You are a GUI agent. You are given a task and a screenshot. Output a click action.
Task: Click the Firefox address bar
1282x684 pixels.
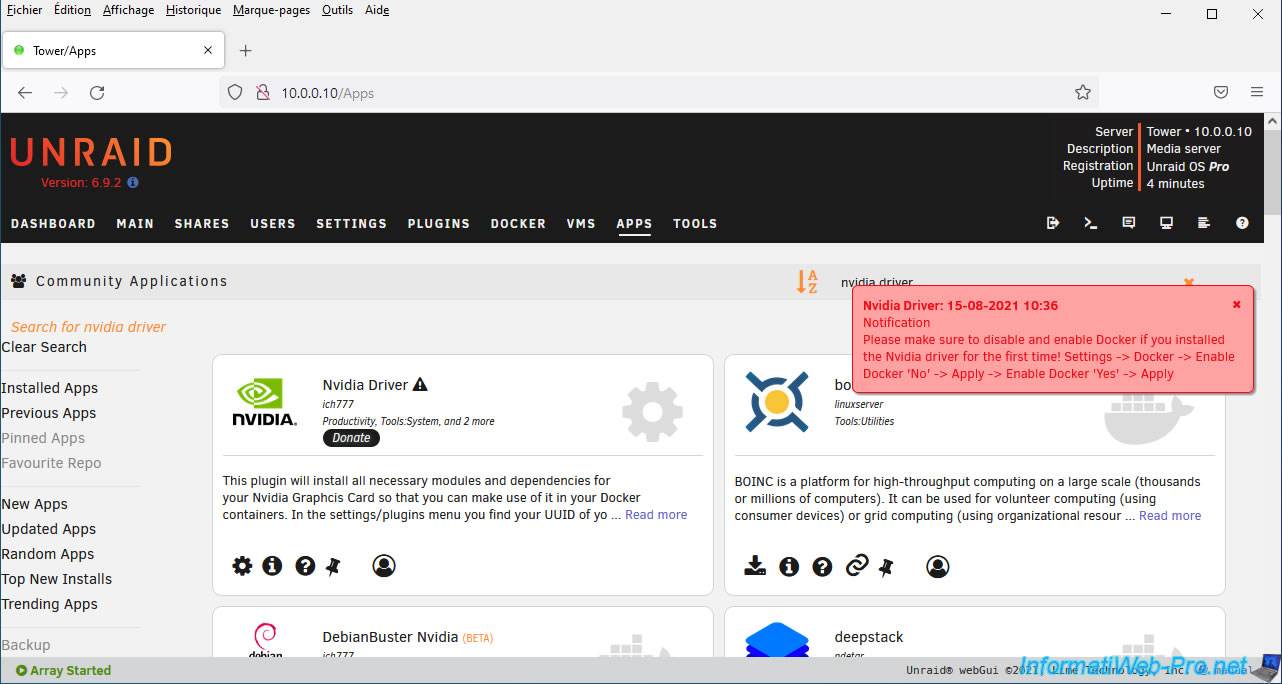coord(650,93)
